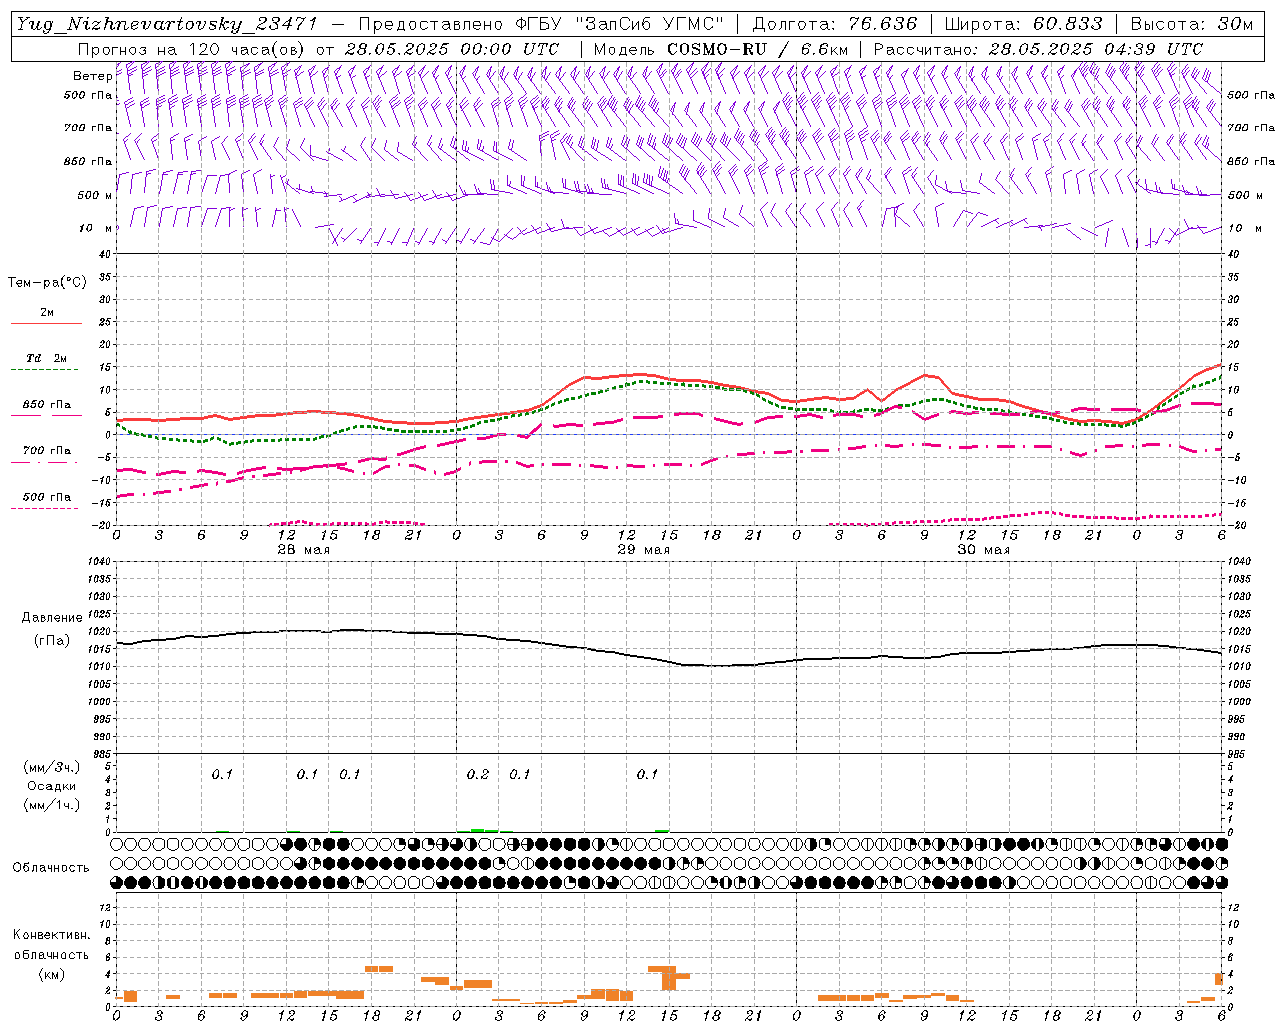Viewport: 1280px width, 1024px height.
Task: Select the Долгота: 76.636 value
Action: click(834, 24)
